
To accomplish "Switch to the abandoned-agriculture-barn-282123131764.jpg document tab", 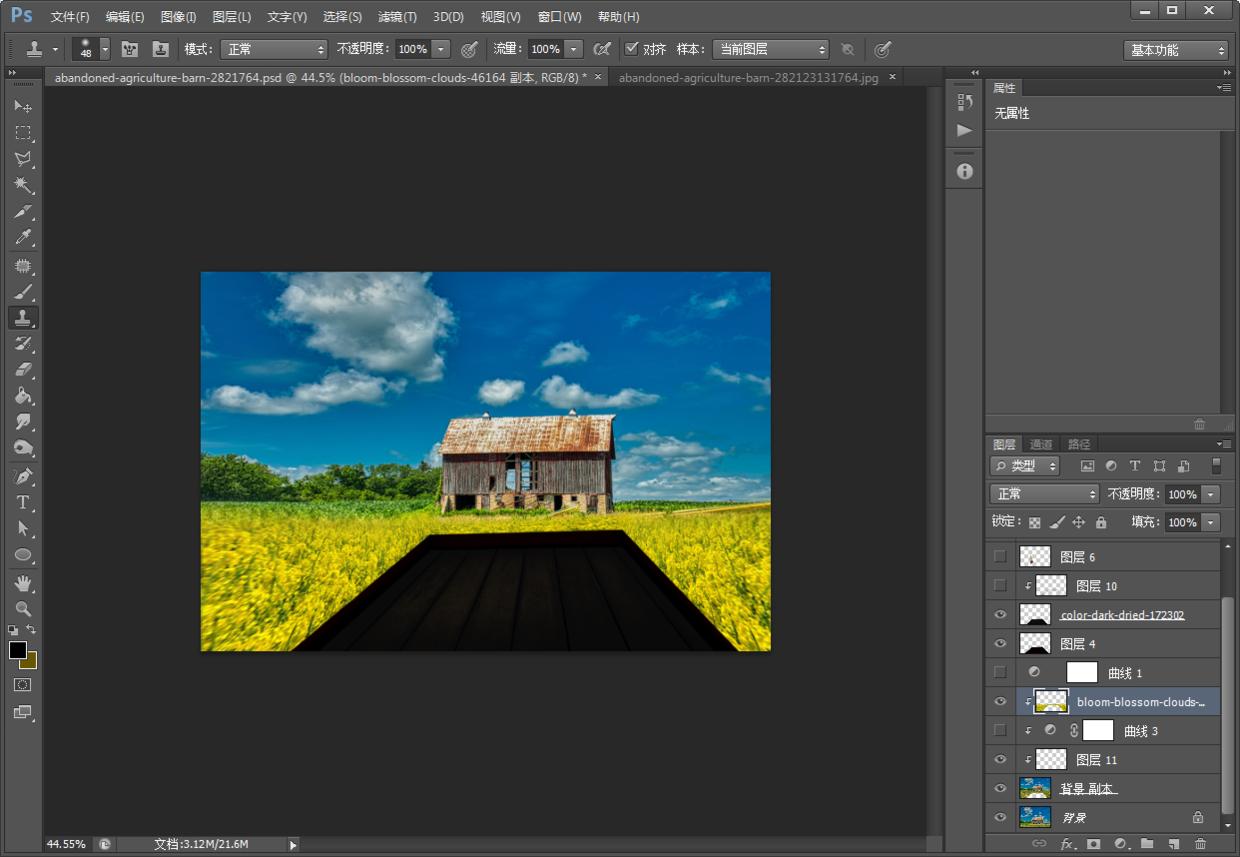I will pos(748,77).
